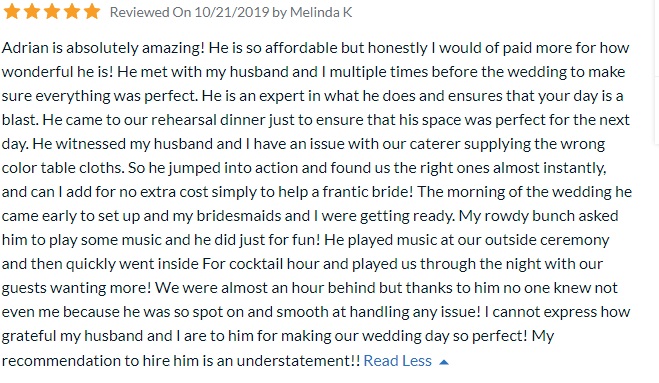Click the 'Reviewed On' label text
The width and height of the screenshot is (659, 383).
(x=150, y=12)
